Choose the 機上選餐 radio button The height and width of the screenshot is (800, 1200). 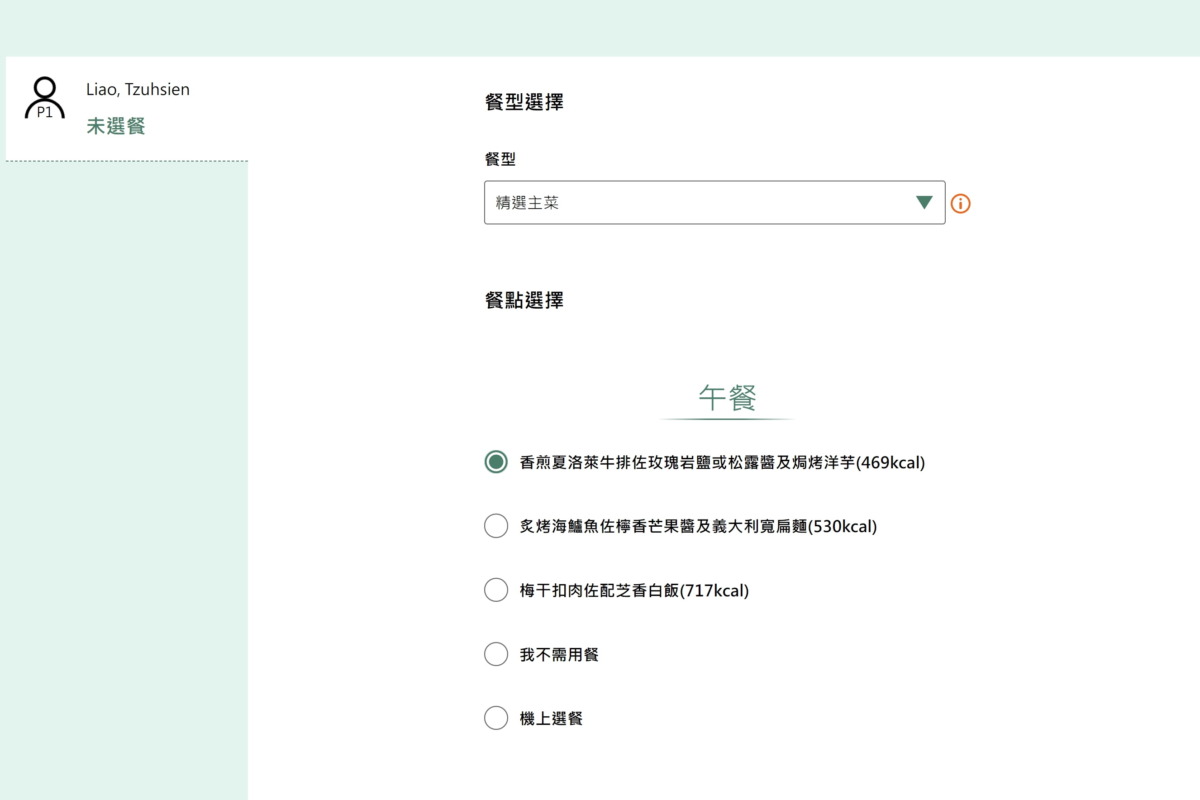tap(496, 718)
